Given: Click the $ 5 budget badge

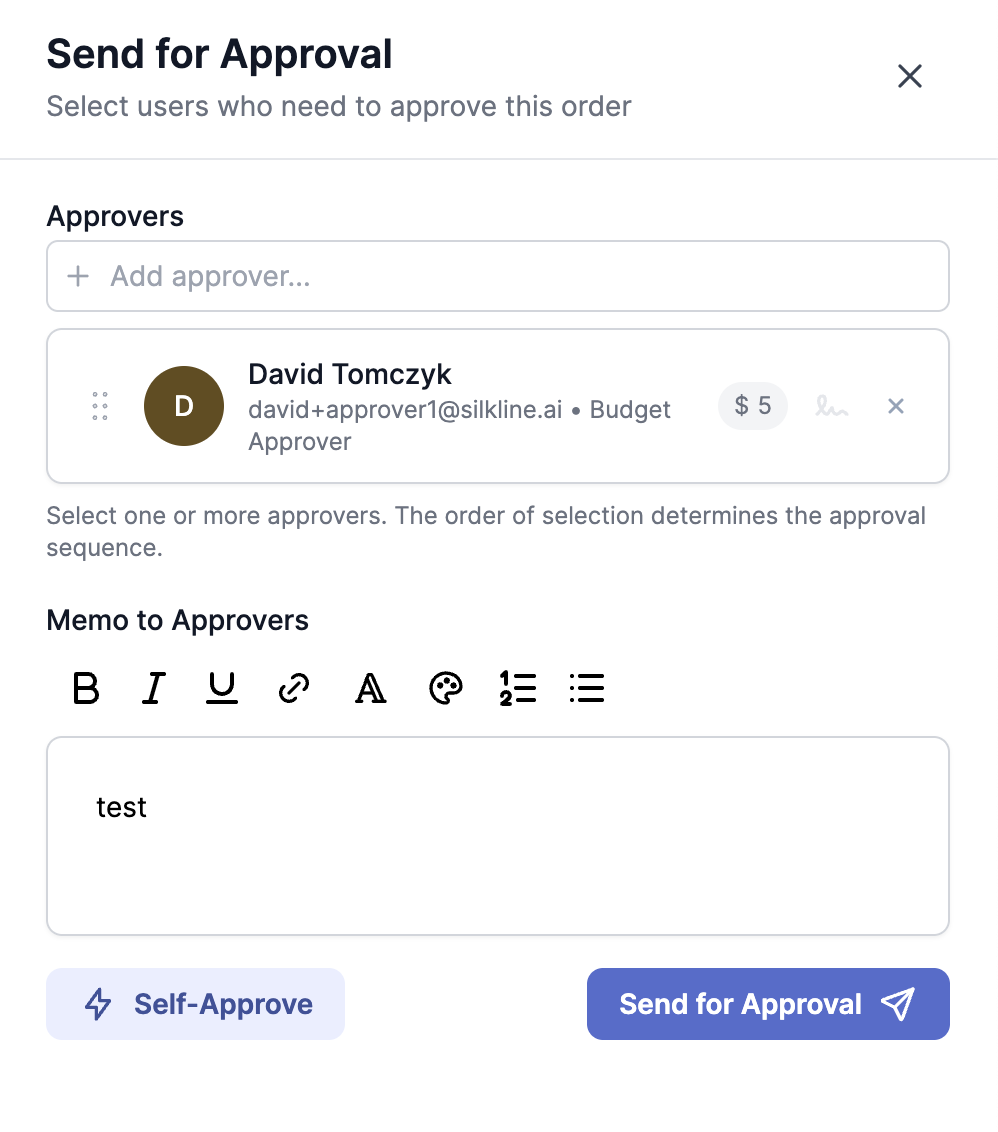Looking at the screenshot, I should (x=753, y=406).
